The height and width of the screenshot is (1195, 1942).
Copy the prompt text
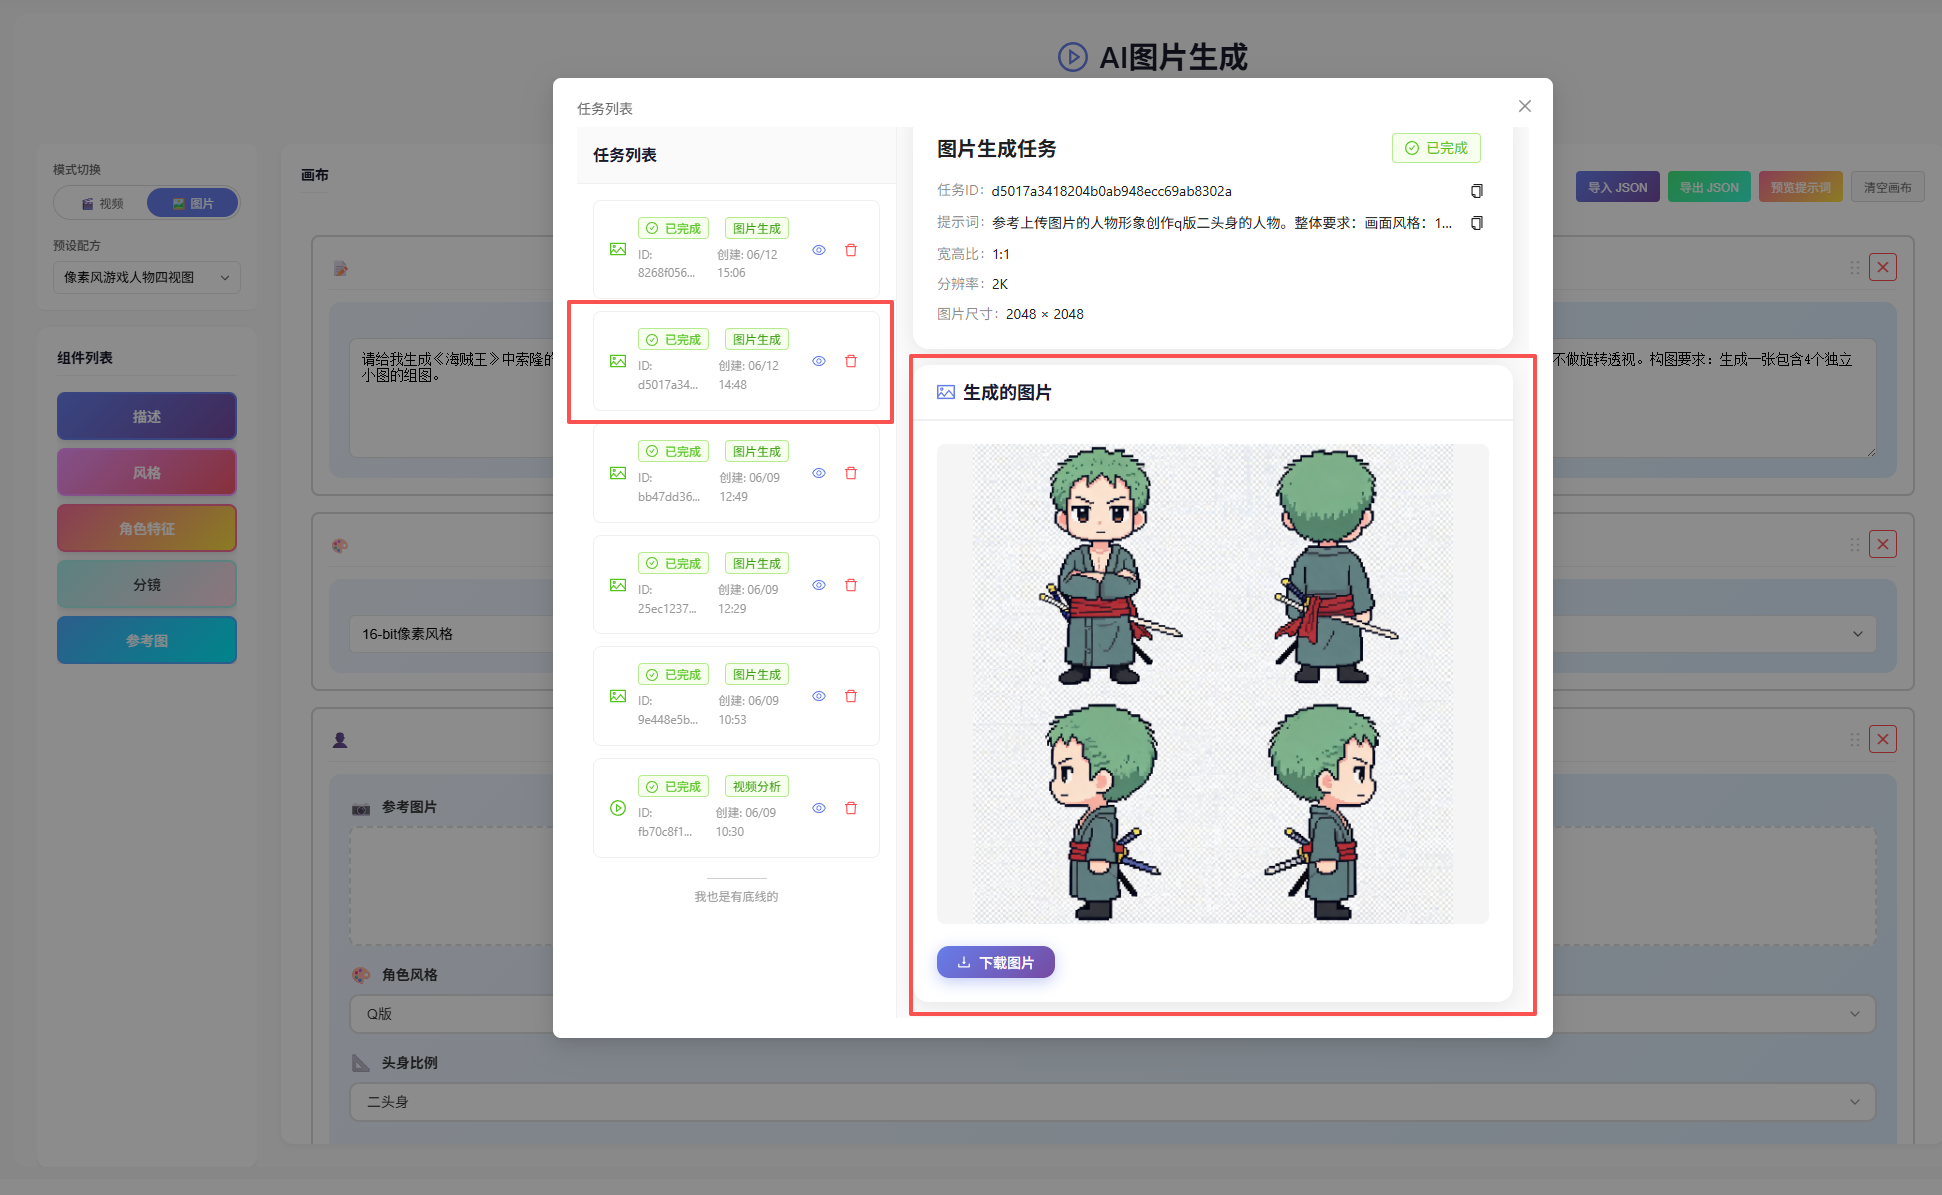[1476, 223]
